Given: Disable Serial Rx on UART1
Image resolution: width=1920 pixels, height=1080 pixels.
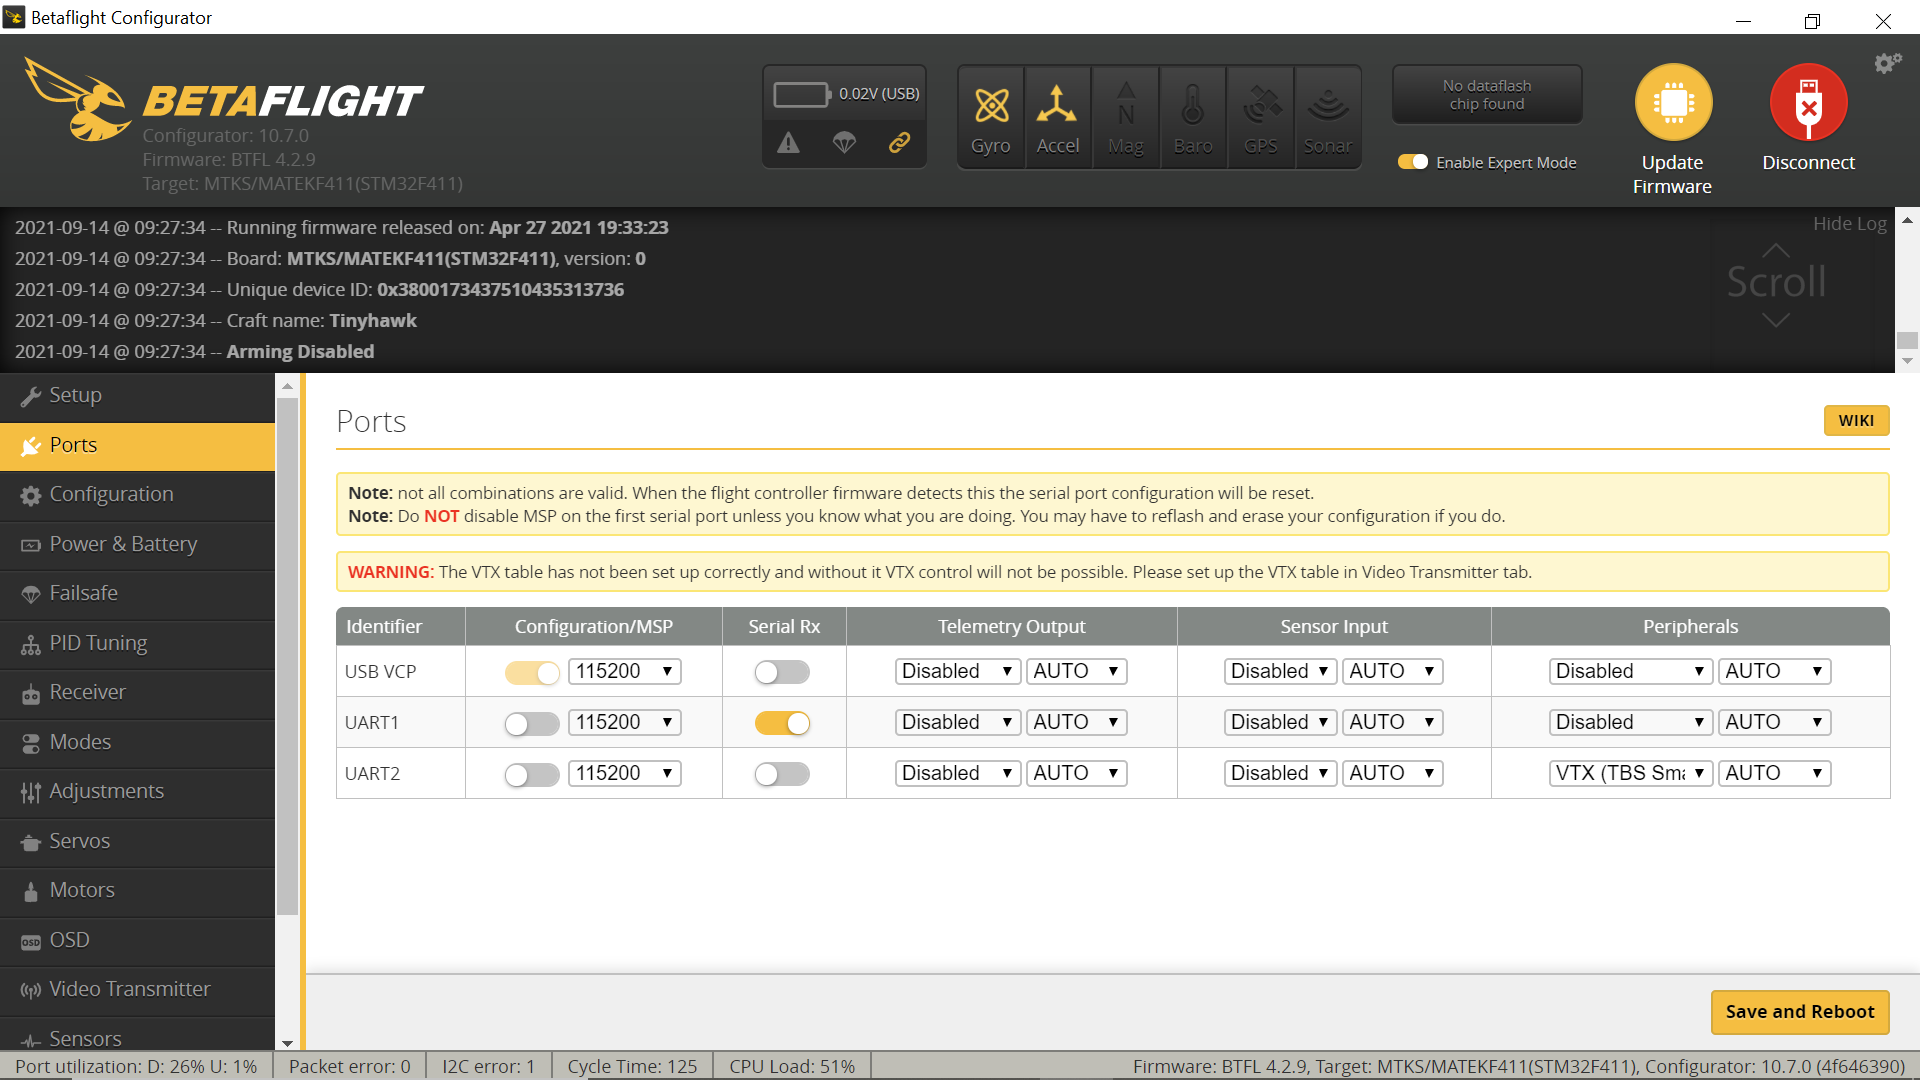Looking at the screenshot, I should pos(782,723).
